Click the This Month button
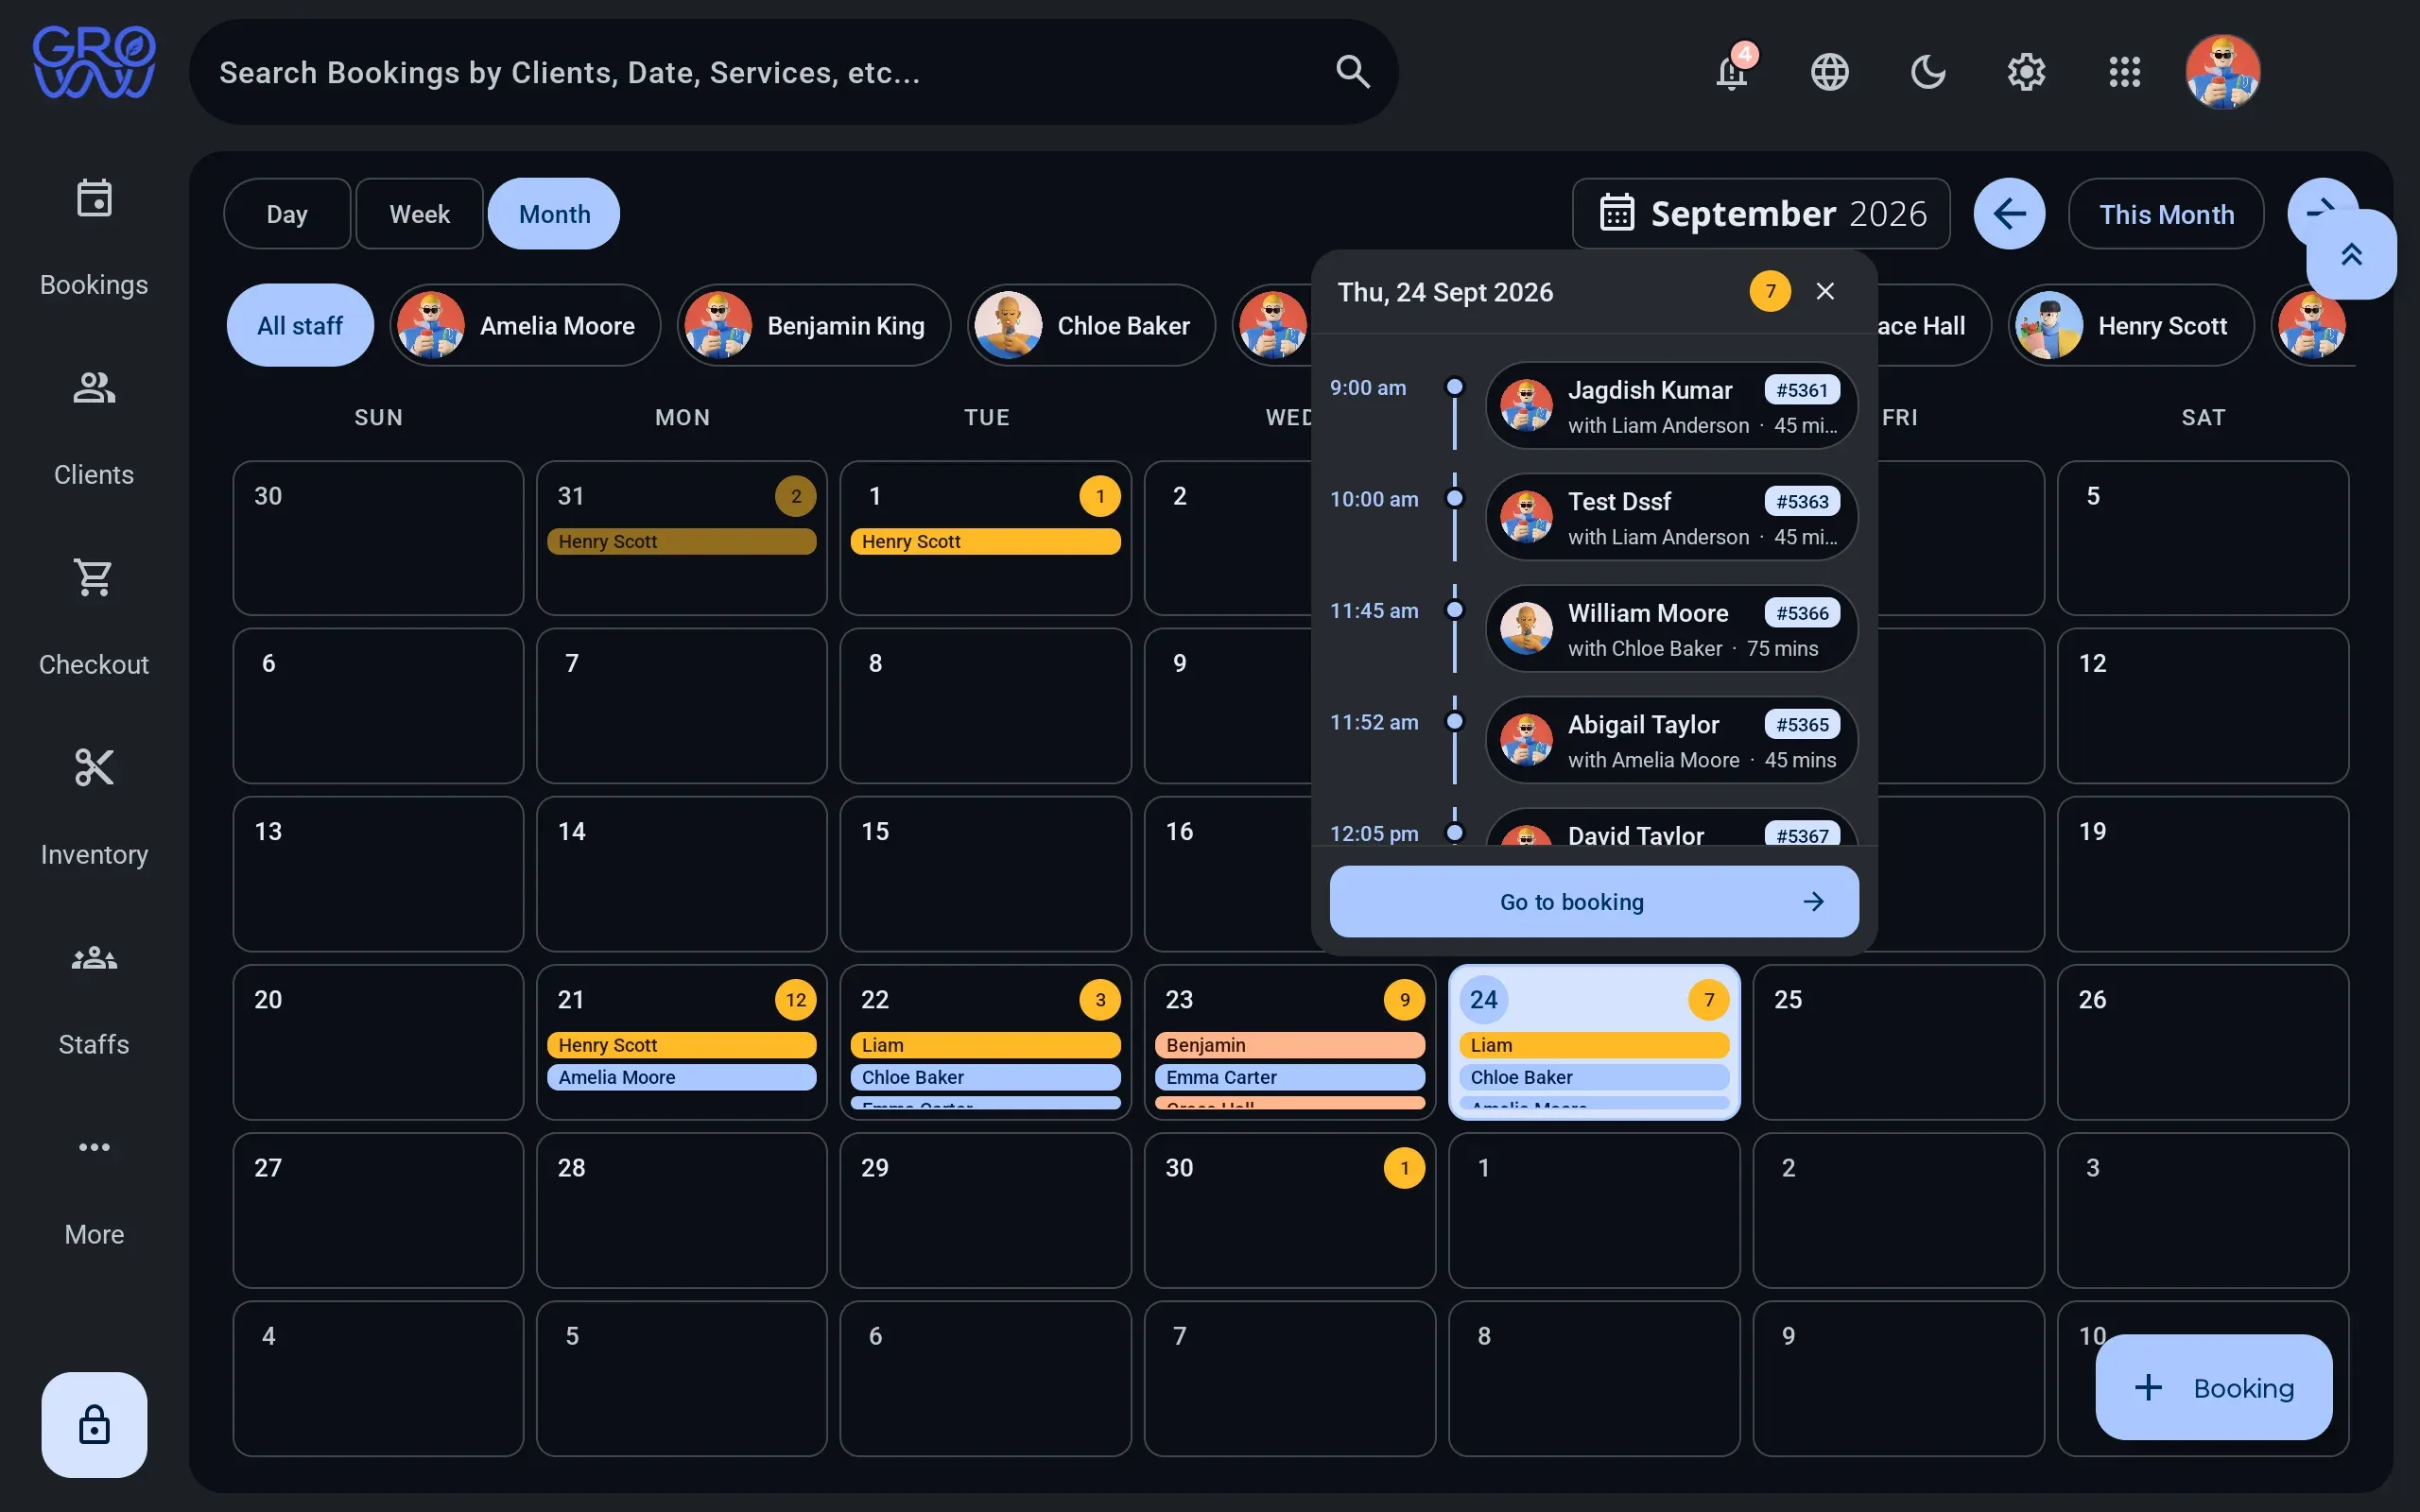The width and height of the screenshot is (2420, 1512). (x=2166, y=213)
